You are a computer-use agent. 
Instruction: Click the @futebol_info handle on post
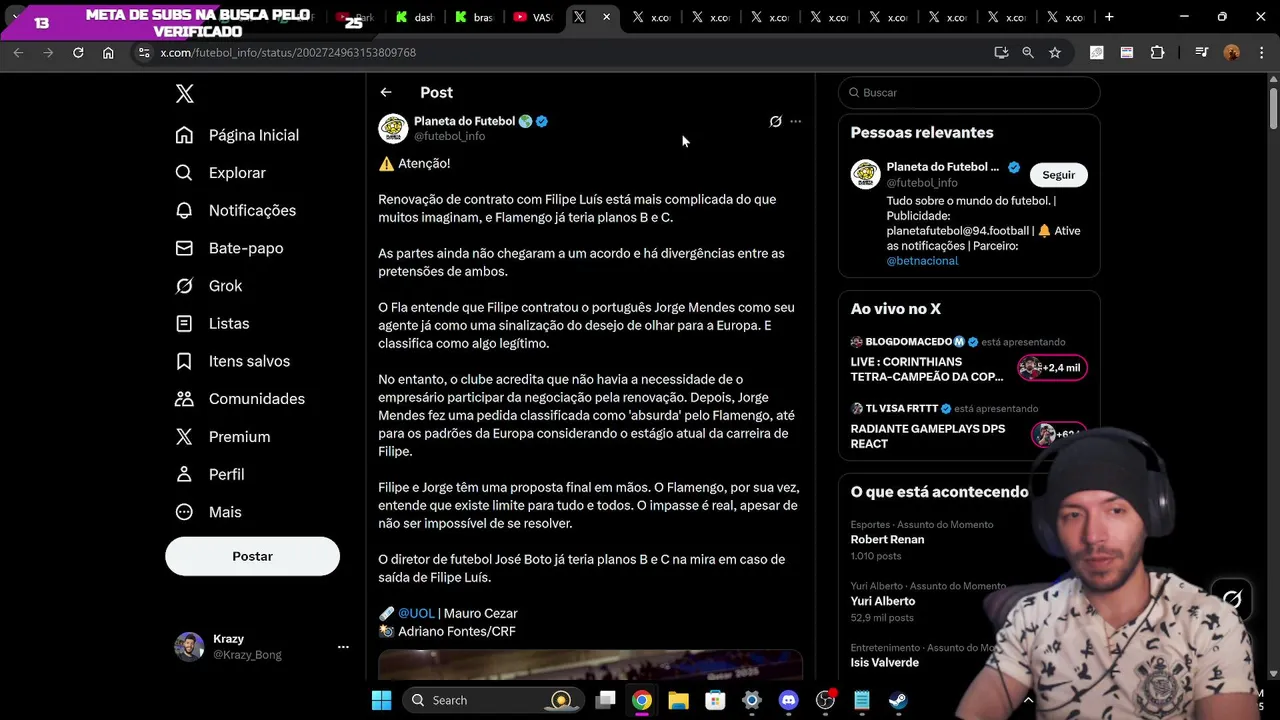(x=449, y=136)
